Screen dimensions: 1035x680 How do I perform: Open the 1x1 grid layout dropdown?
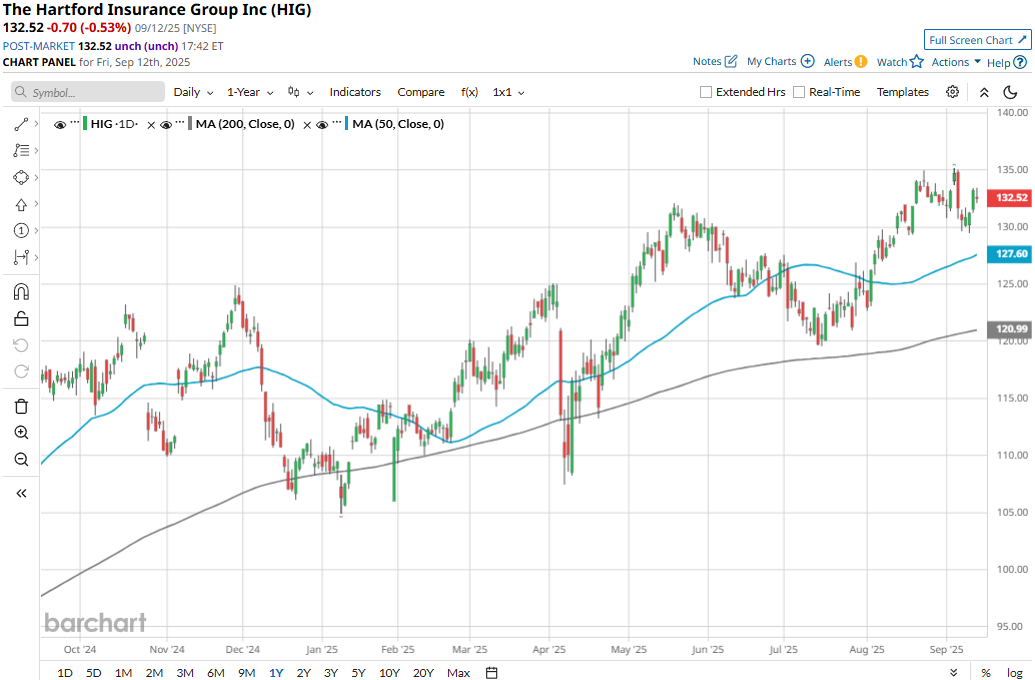pos(509,92)
